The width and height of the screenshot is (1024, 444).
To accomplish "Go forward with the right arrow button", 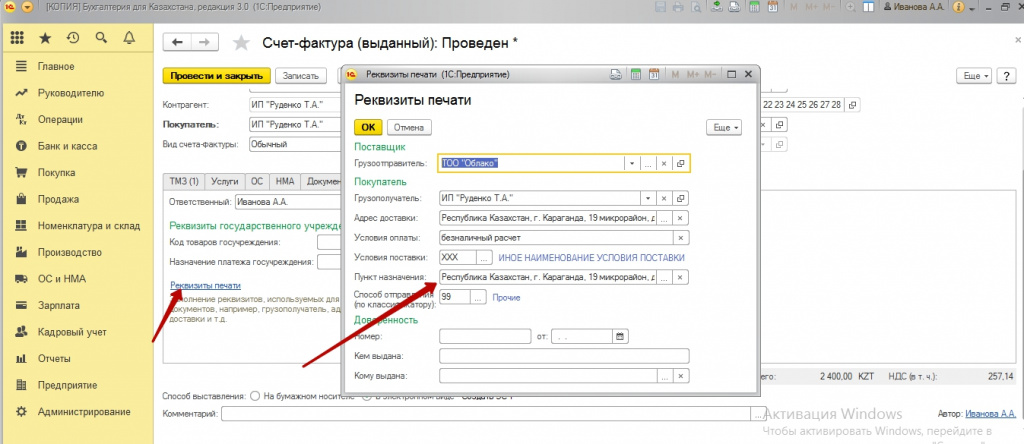I will pos(204,42).
